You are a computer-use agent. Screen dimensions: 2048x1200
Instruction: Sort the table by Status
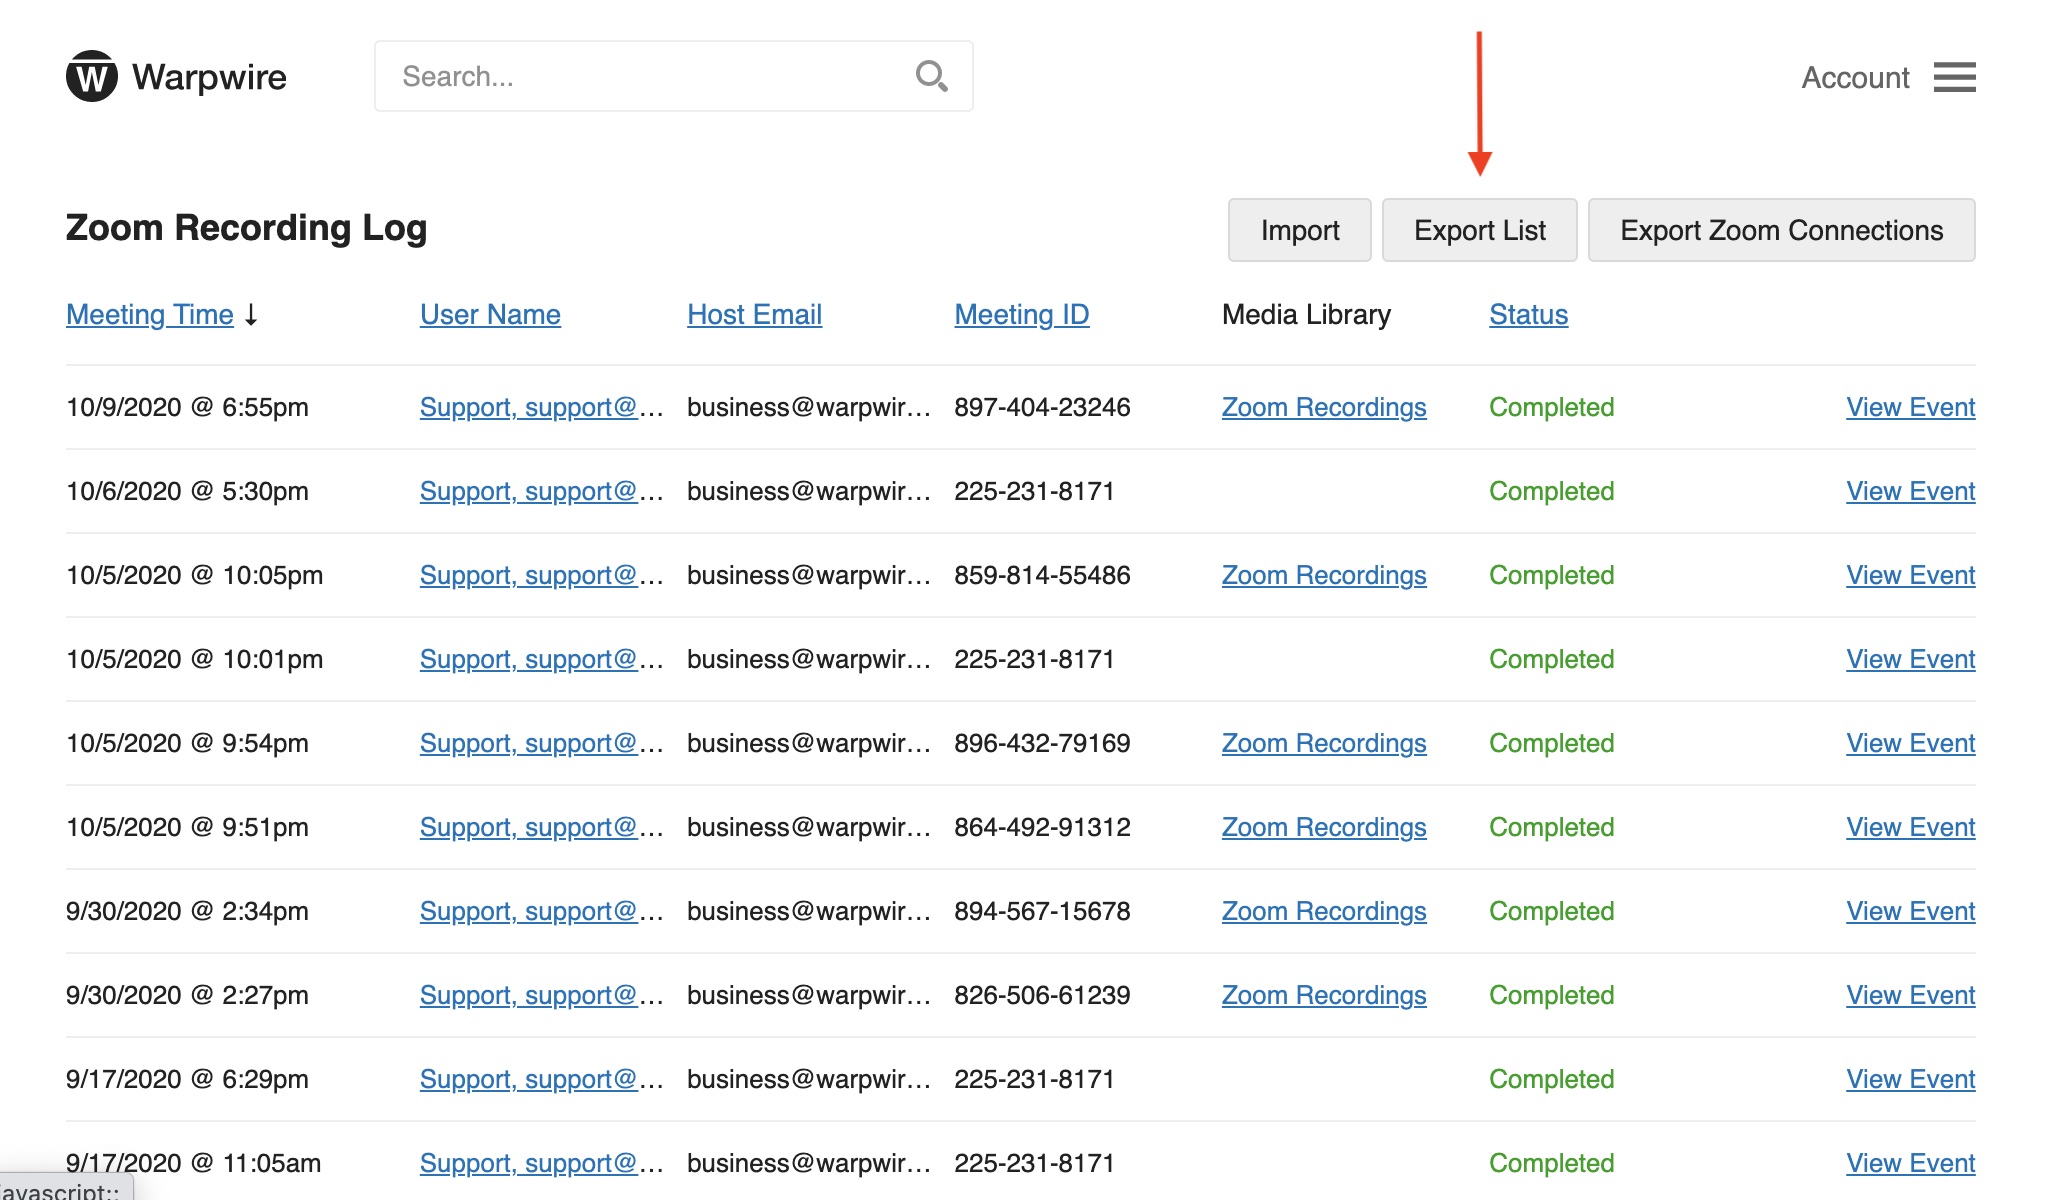point(1527,314)
